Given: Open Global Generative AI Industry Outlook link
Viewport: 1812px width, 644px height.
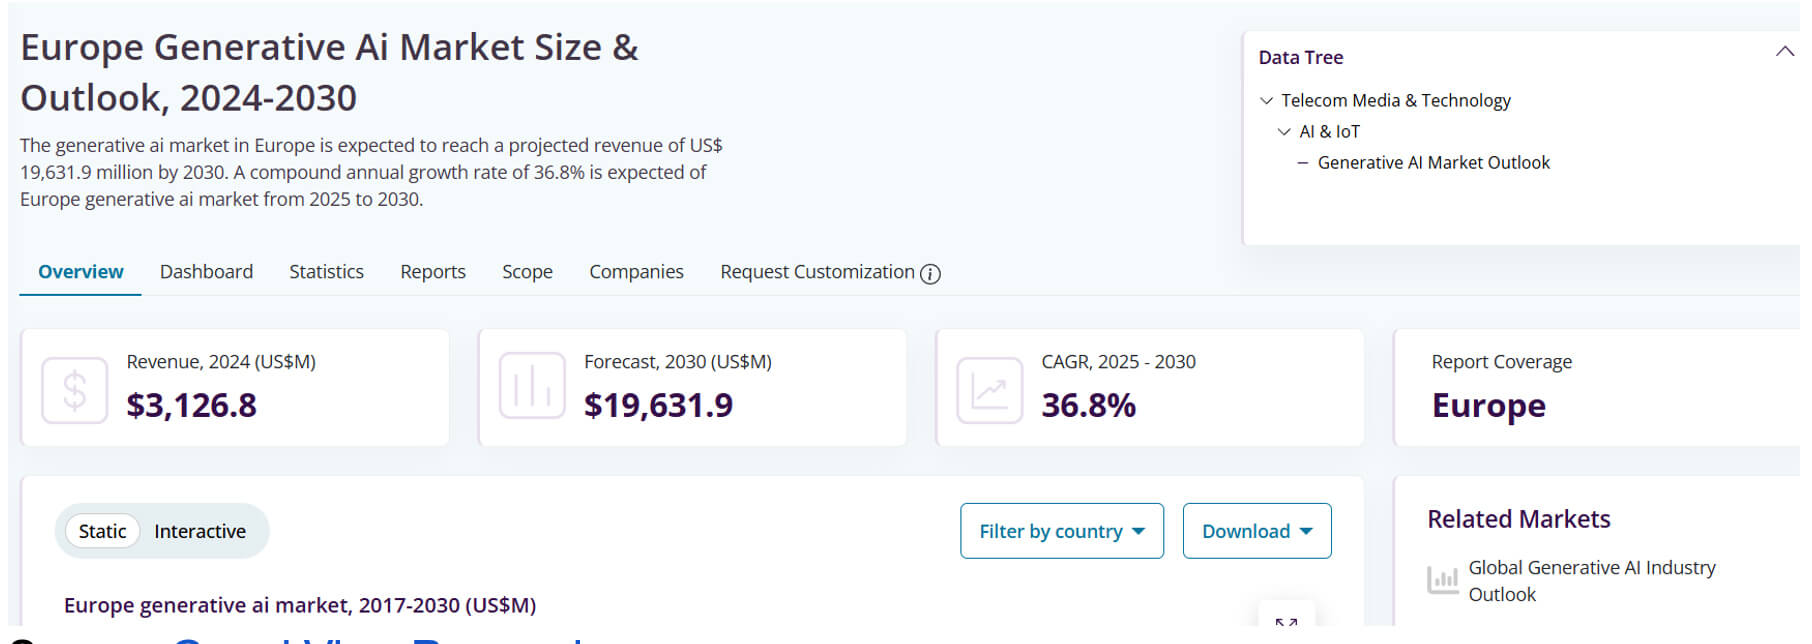Looking at the screenshot, I should point(1590,581).
